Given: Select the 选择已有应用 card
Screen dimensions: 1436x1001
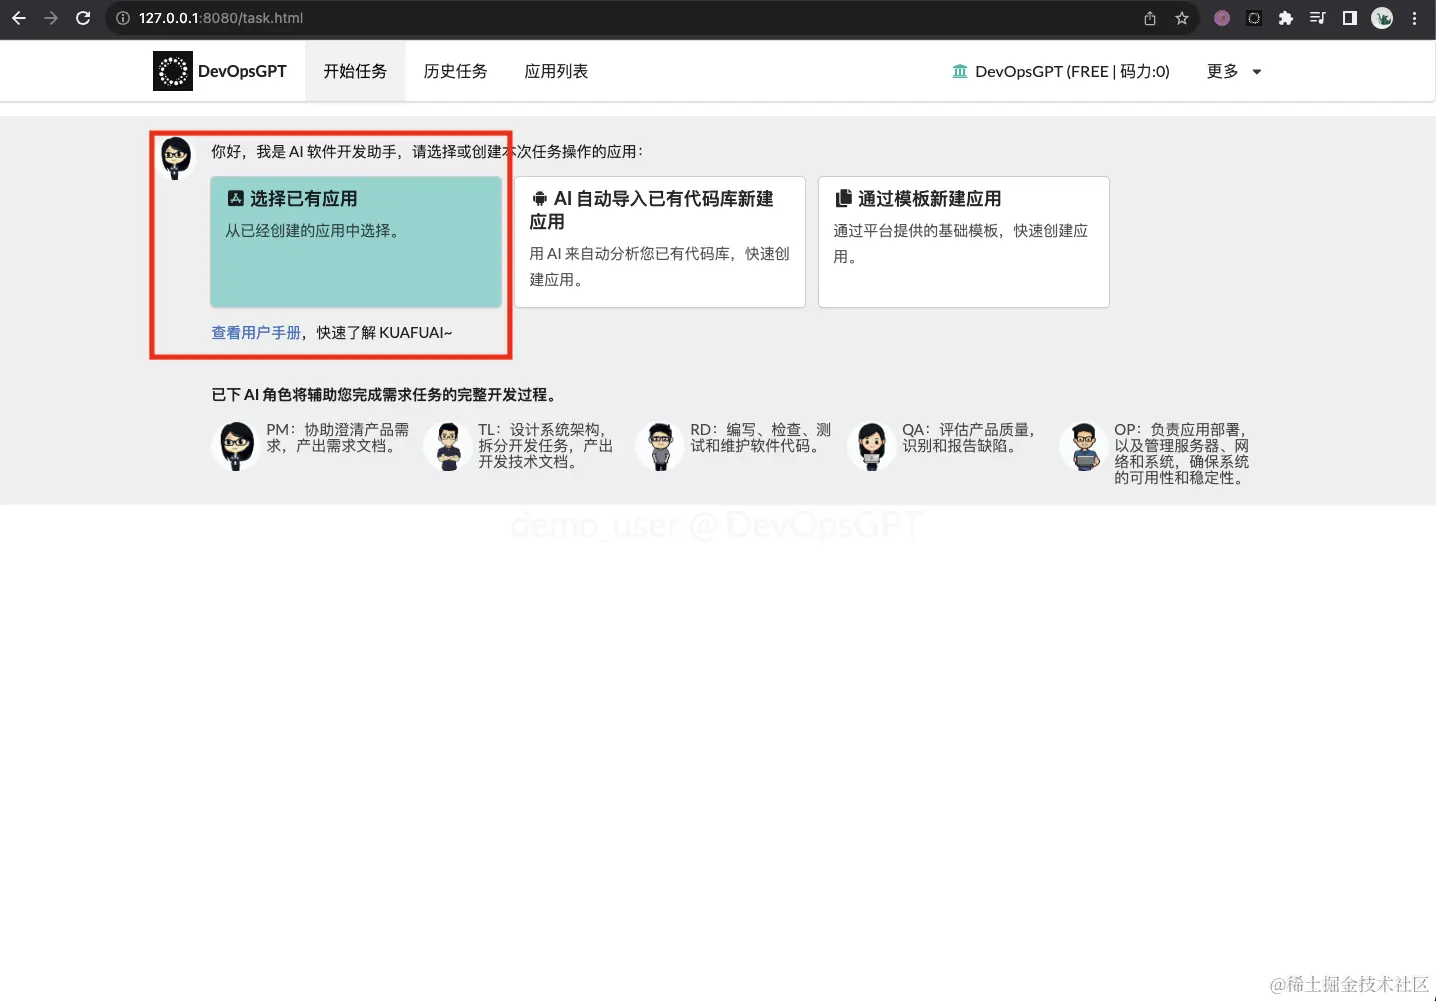Looking at the screenshot, I should tap(356, 242).
